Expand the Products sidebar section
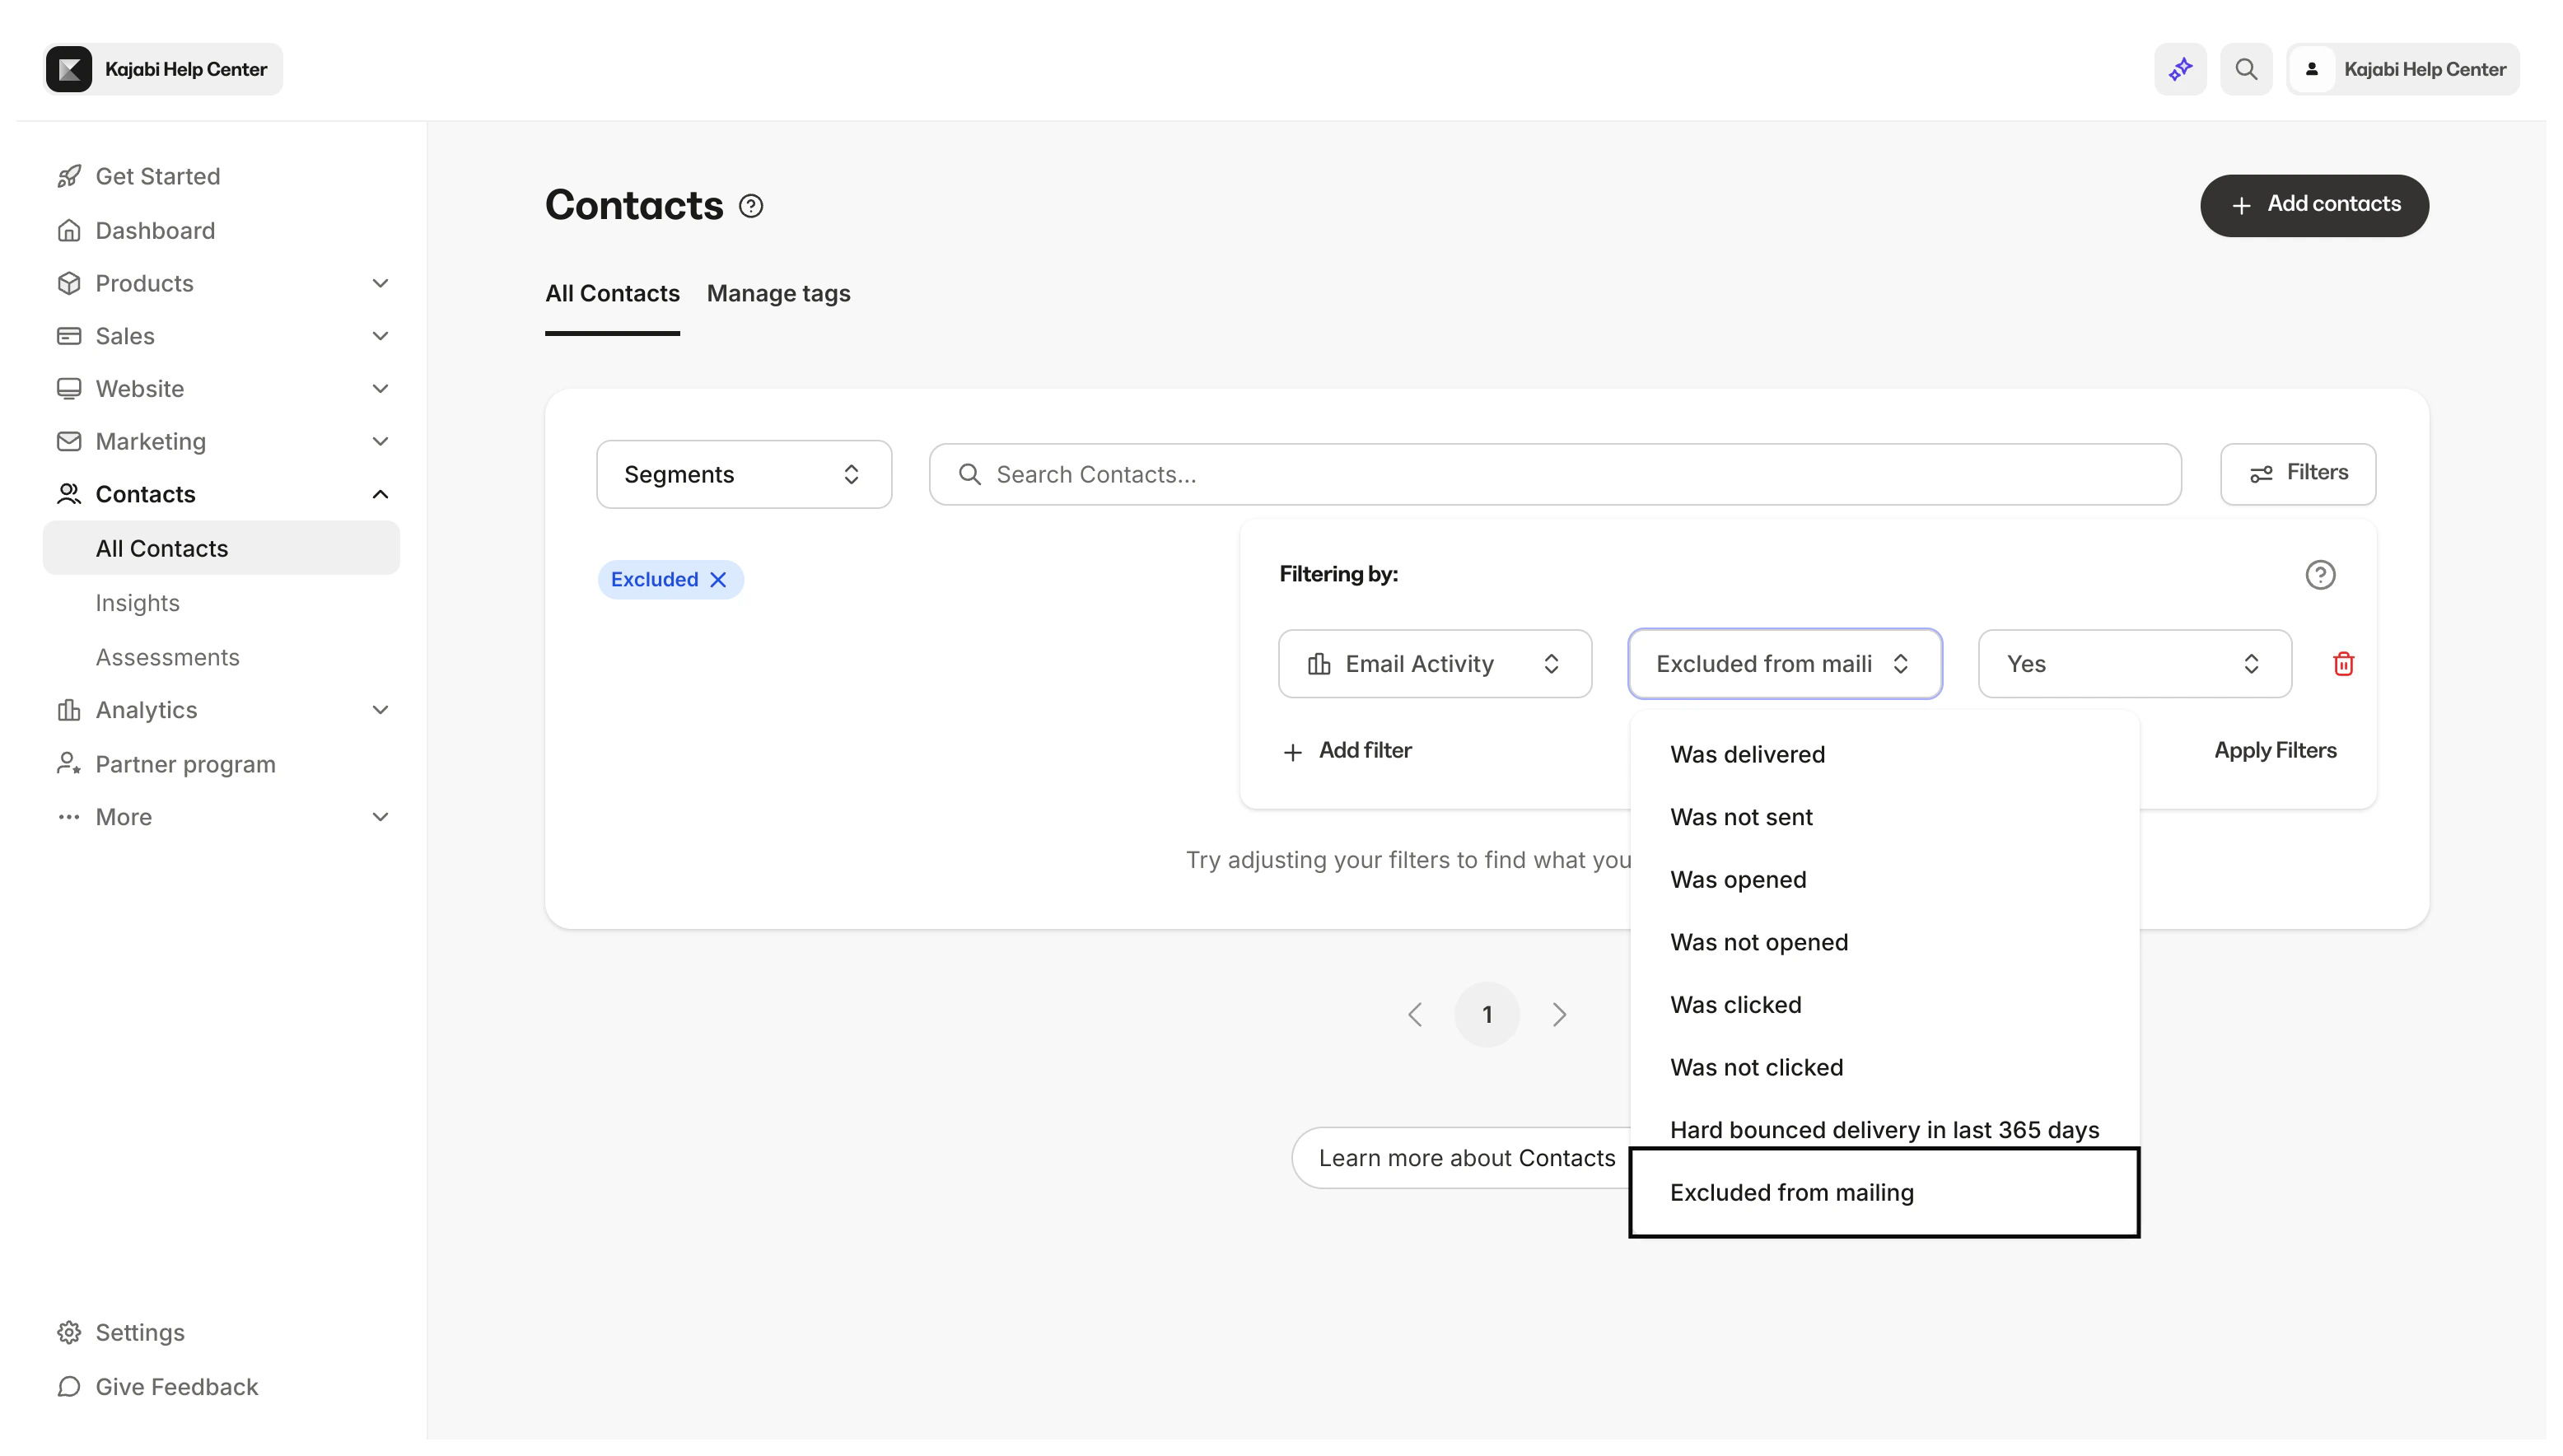The width and height of the screenshot is (2563, 1456). tap(380, 283)
